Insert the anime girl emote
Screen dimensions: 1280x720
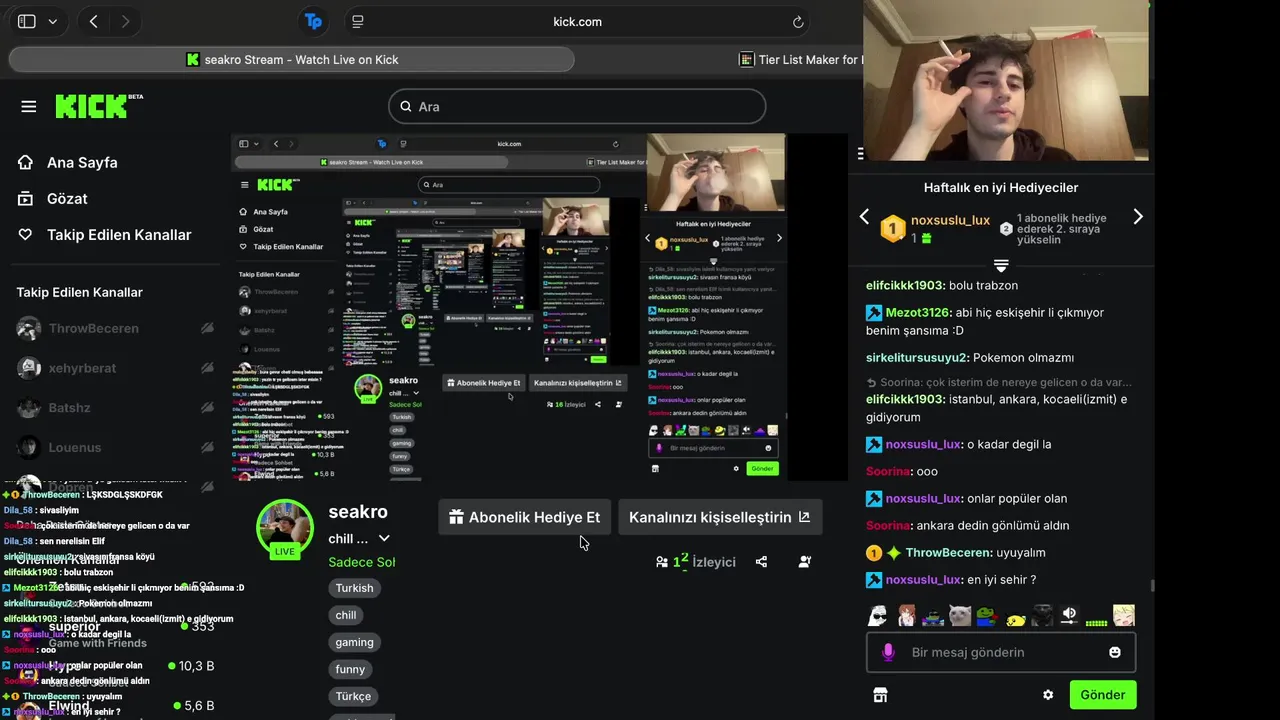pyautogui.click(x=906, y=616)
